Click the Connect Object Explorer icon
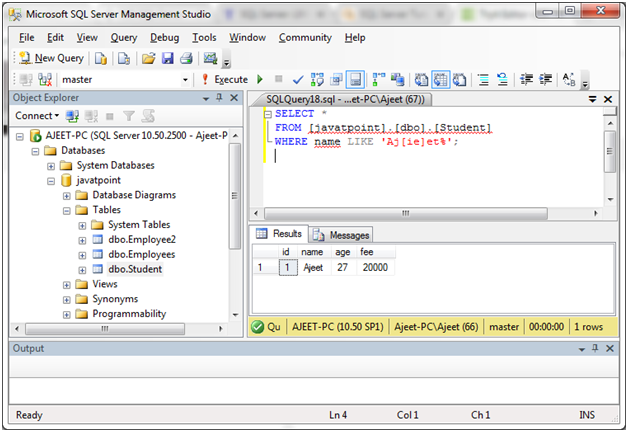Image resolution: width=628 pixels, height=432 pixels. [72, 116]
